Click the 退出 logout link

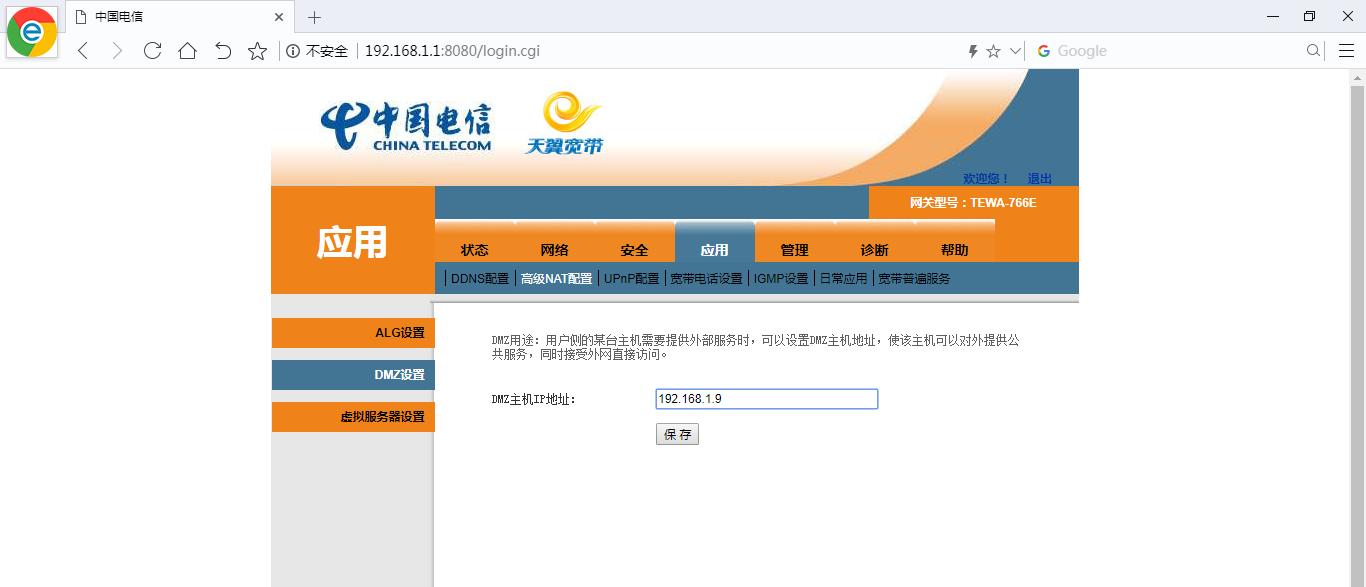tap(1038, 177)
